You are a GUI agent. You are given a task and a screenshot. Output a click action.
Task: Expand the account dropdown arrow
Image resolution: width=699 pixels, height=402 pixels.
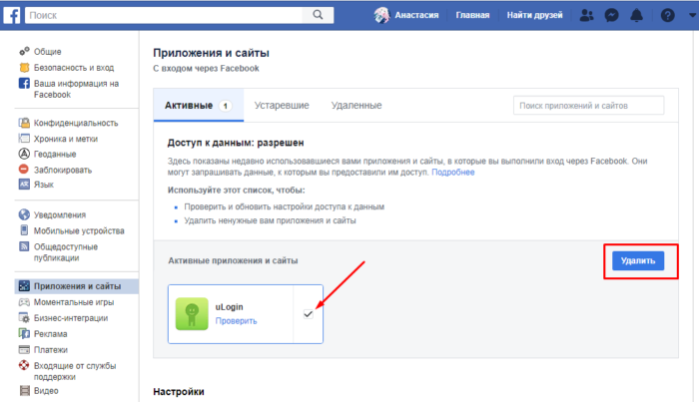692,15
